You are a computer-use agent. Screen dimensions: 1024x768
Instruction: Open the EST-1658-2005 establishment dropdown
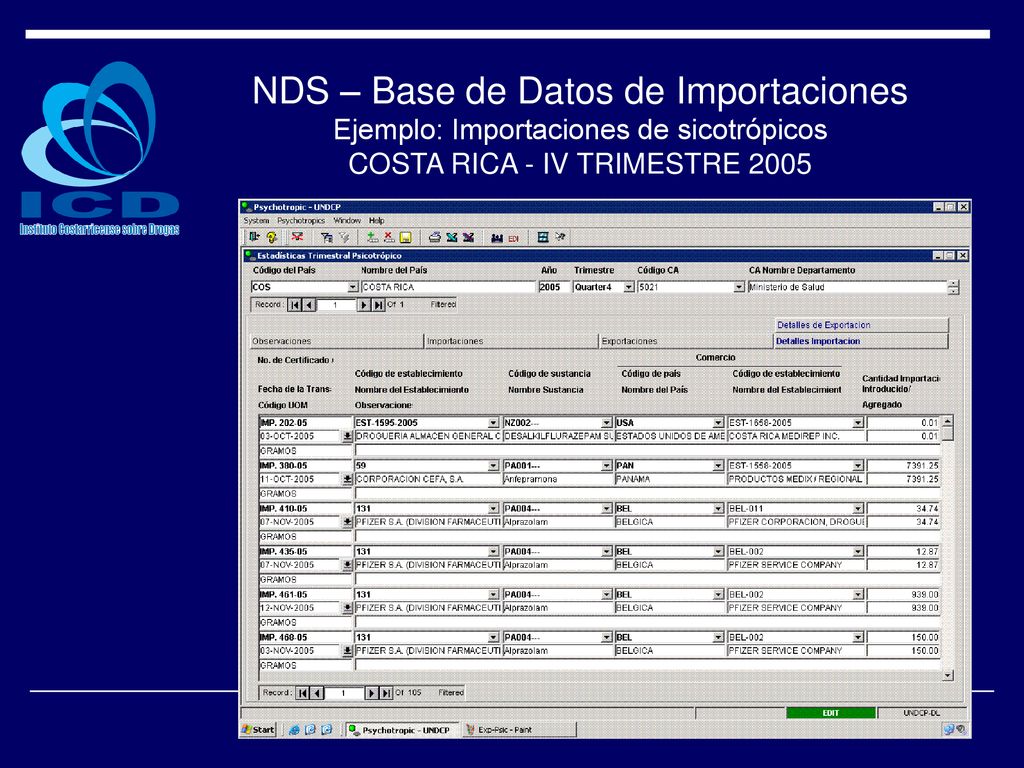click(858, 423)
